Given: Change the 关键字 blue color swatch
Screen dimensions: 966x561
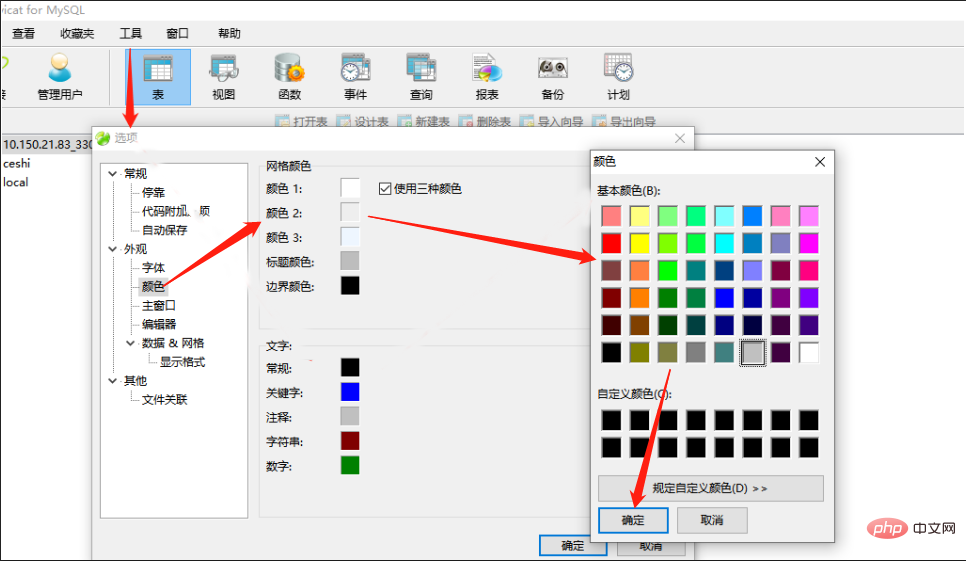Looking at the screenshot, I should coord(350,392).
